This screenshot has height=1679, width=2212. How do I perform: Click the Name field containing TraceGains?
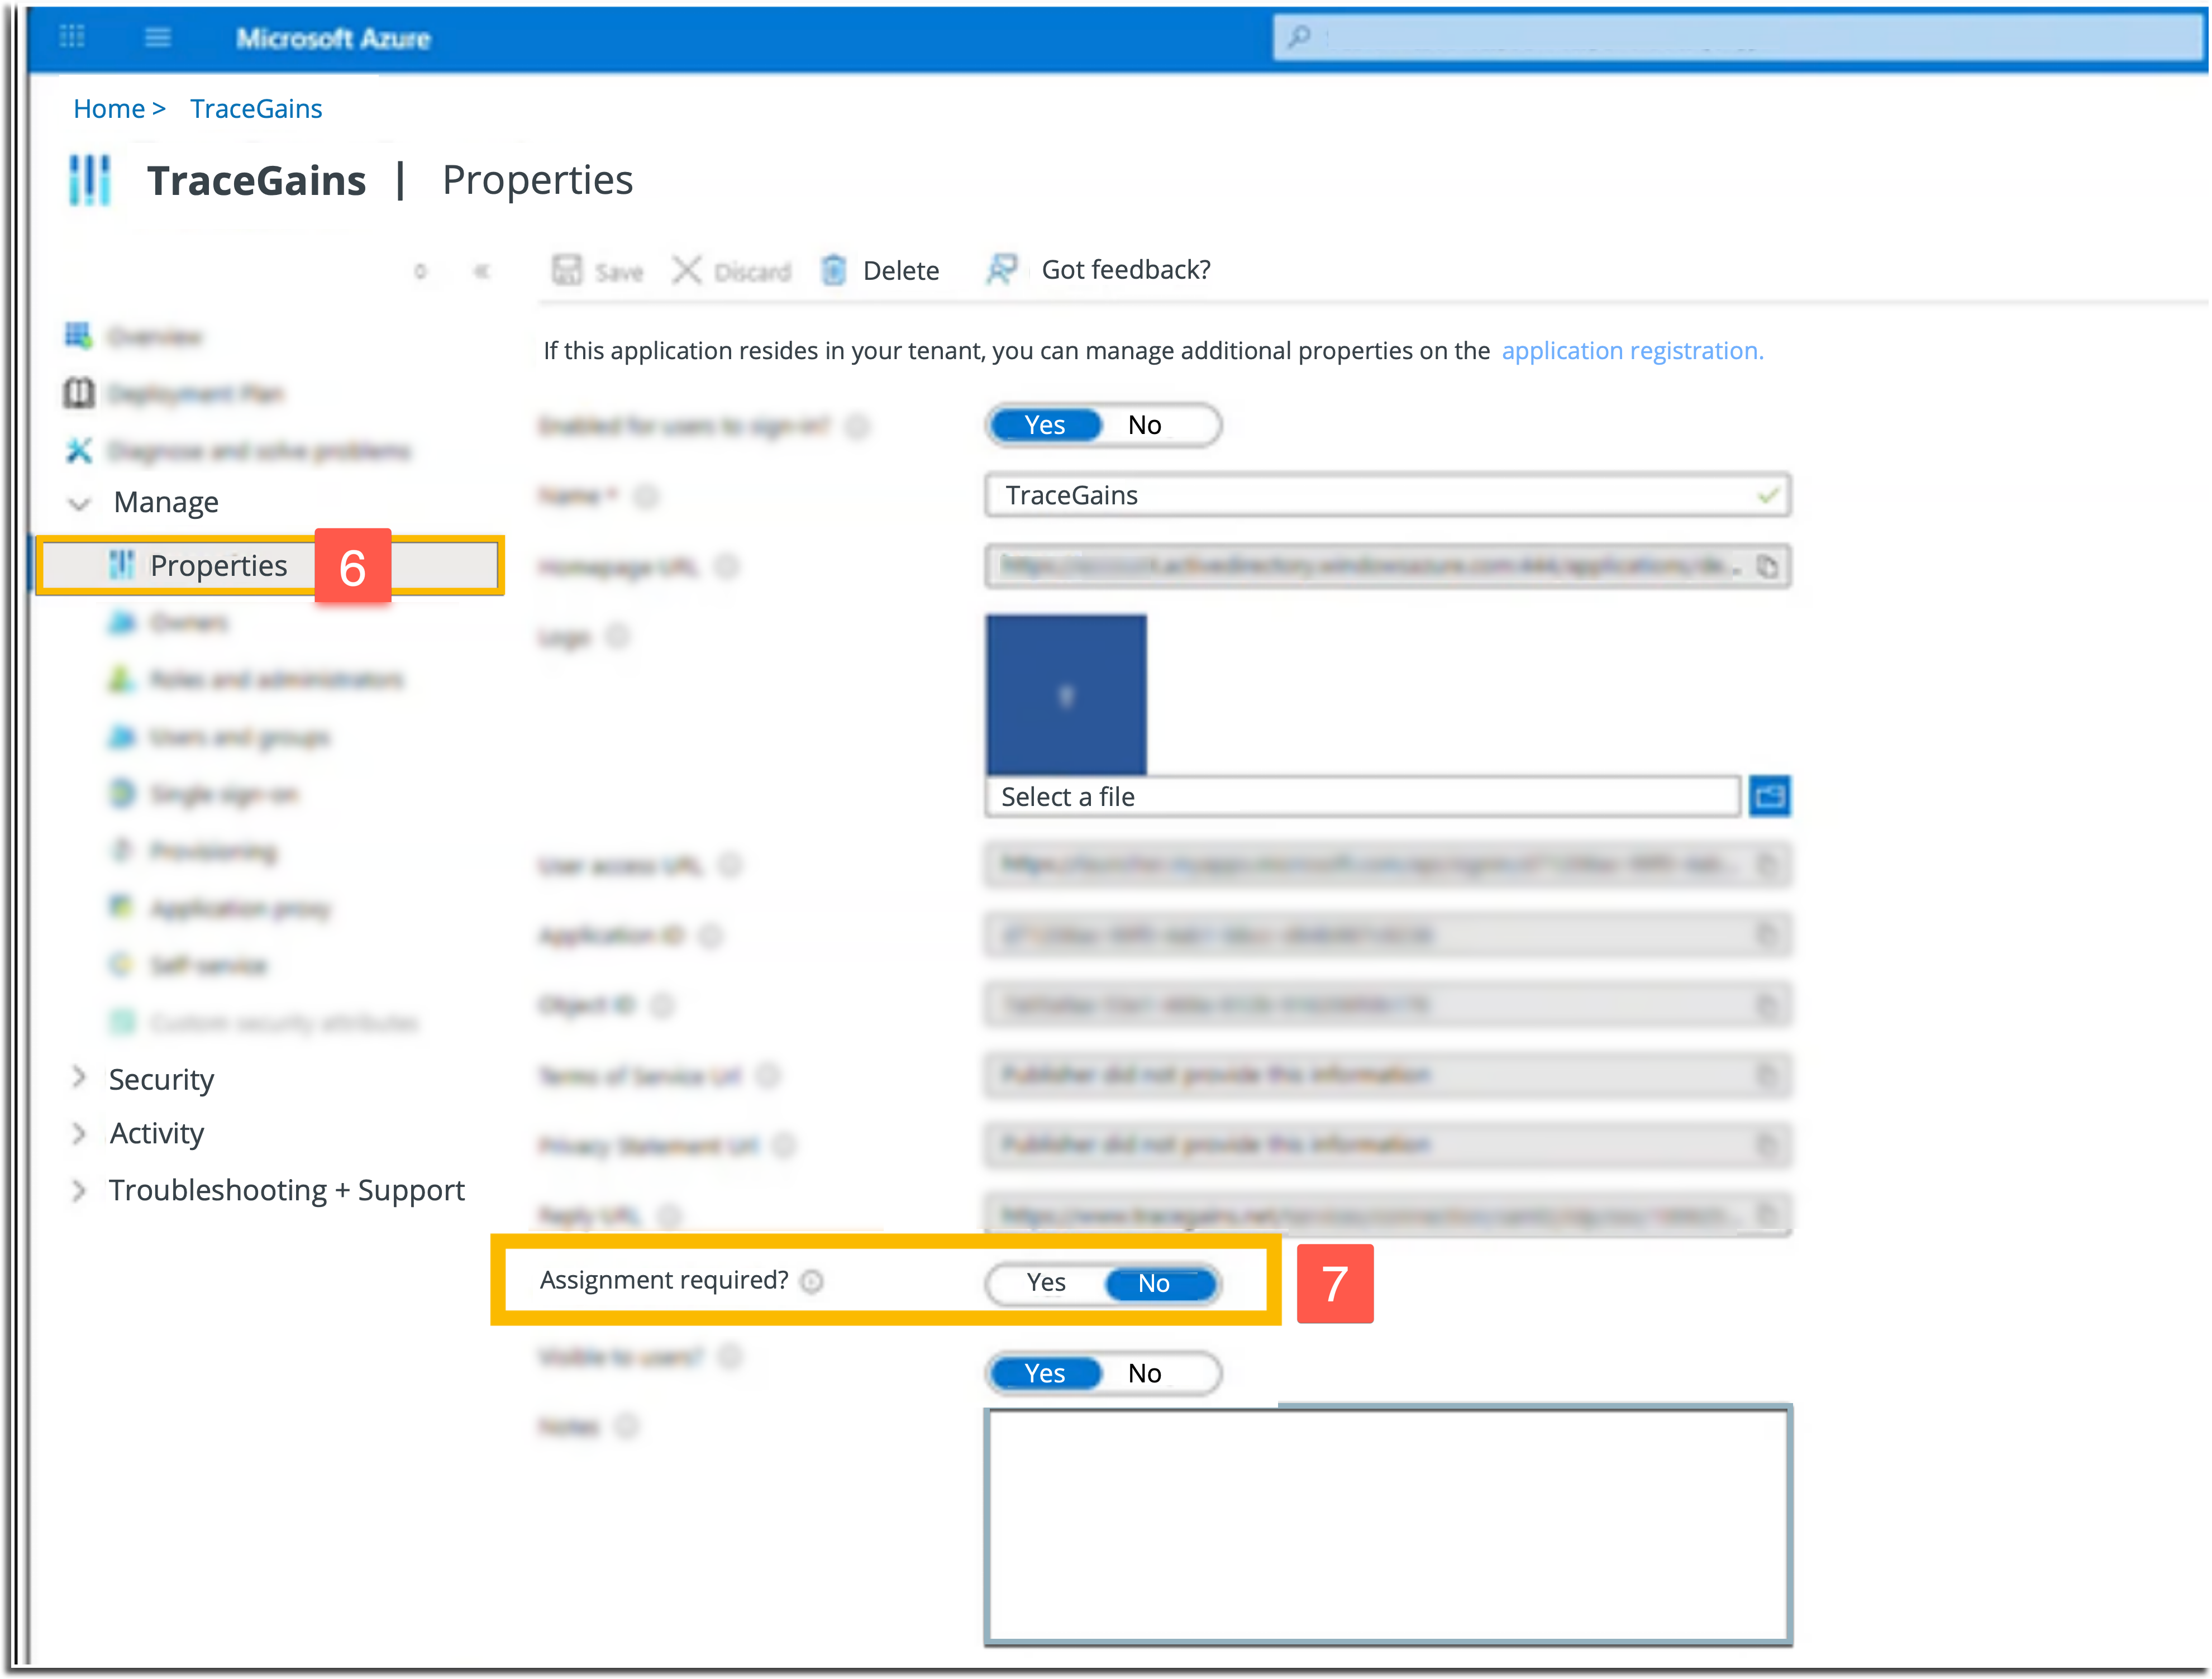click(x=1387, y=496)
